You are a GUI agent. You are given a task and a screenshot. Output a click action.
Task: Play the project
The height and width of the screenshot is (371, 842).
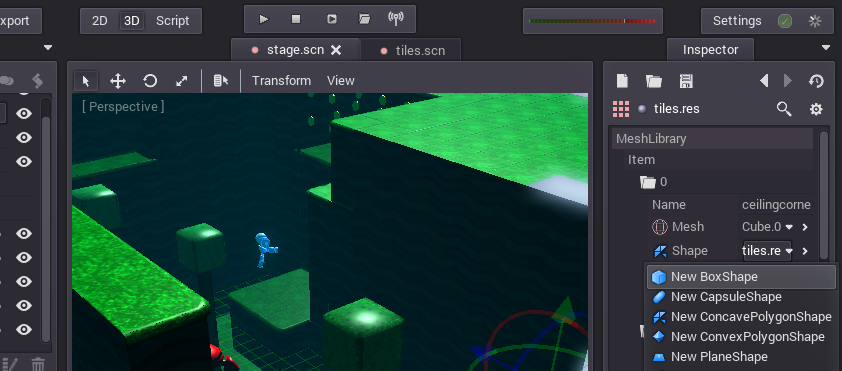pyautogui.click(x=263, y=19)
